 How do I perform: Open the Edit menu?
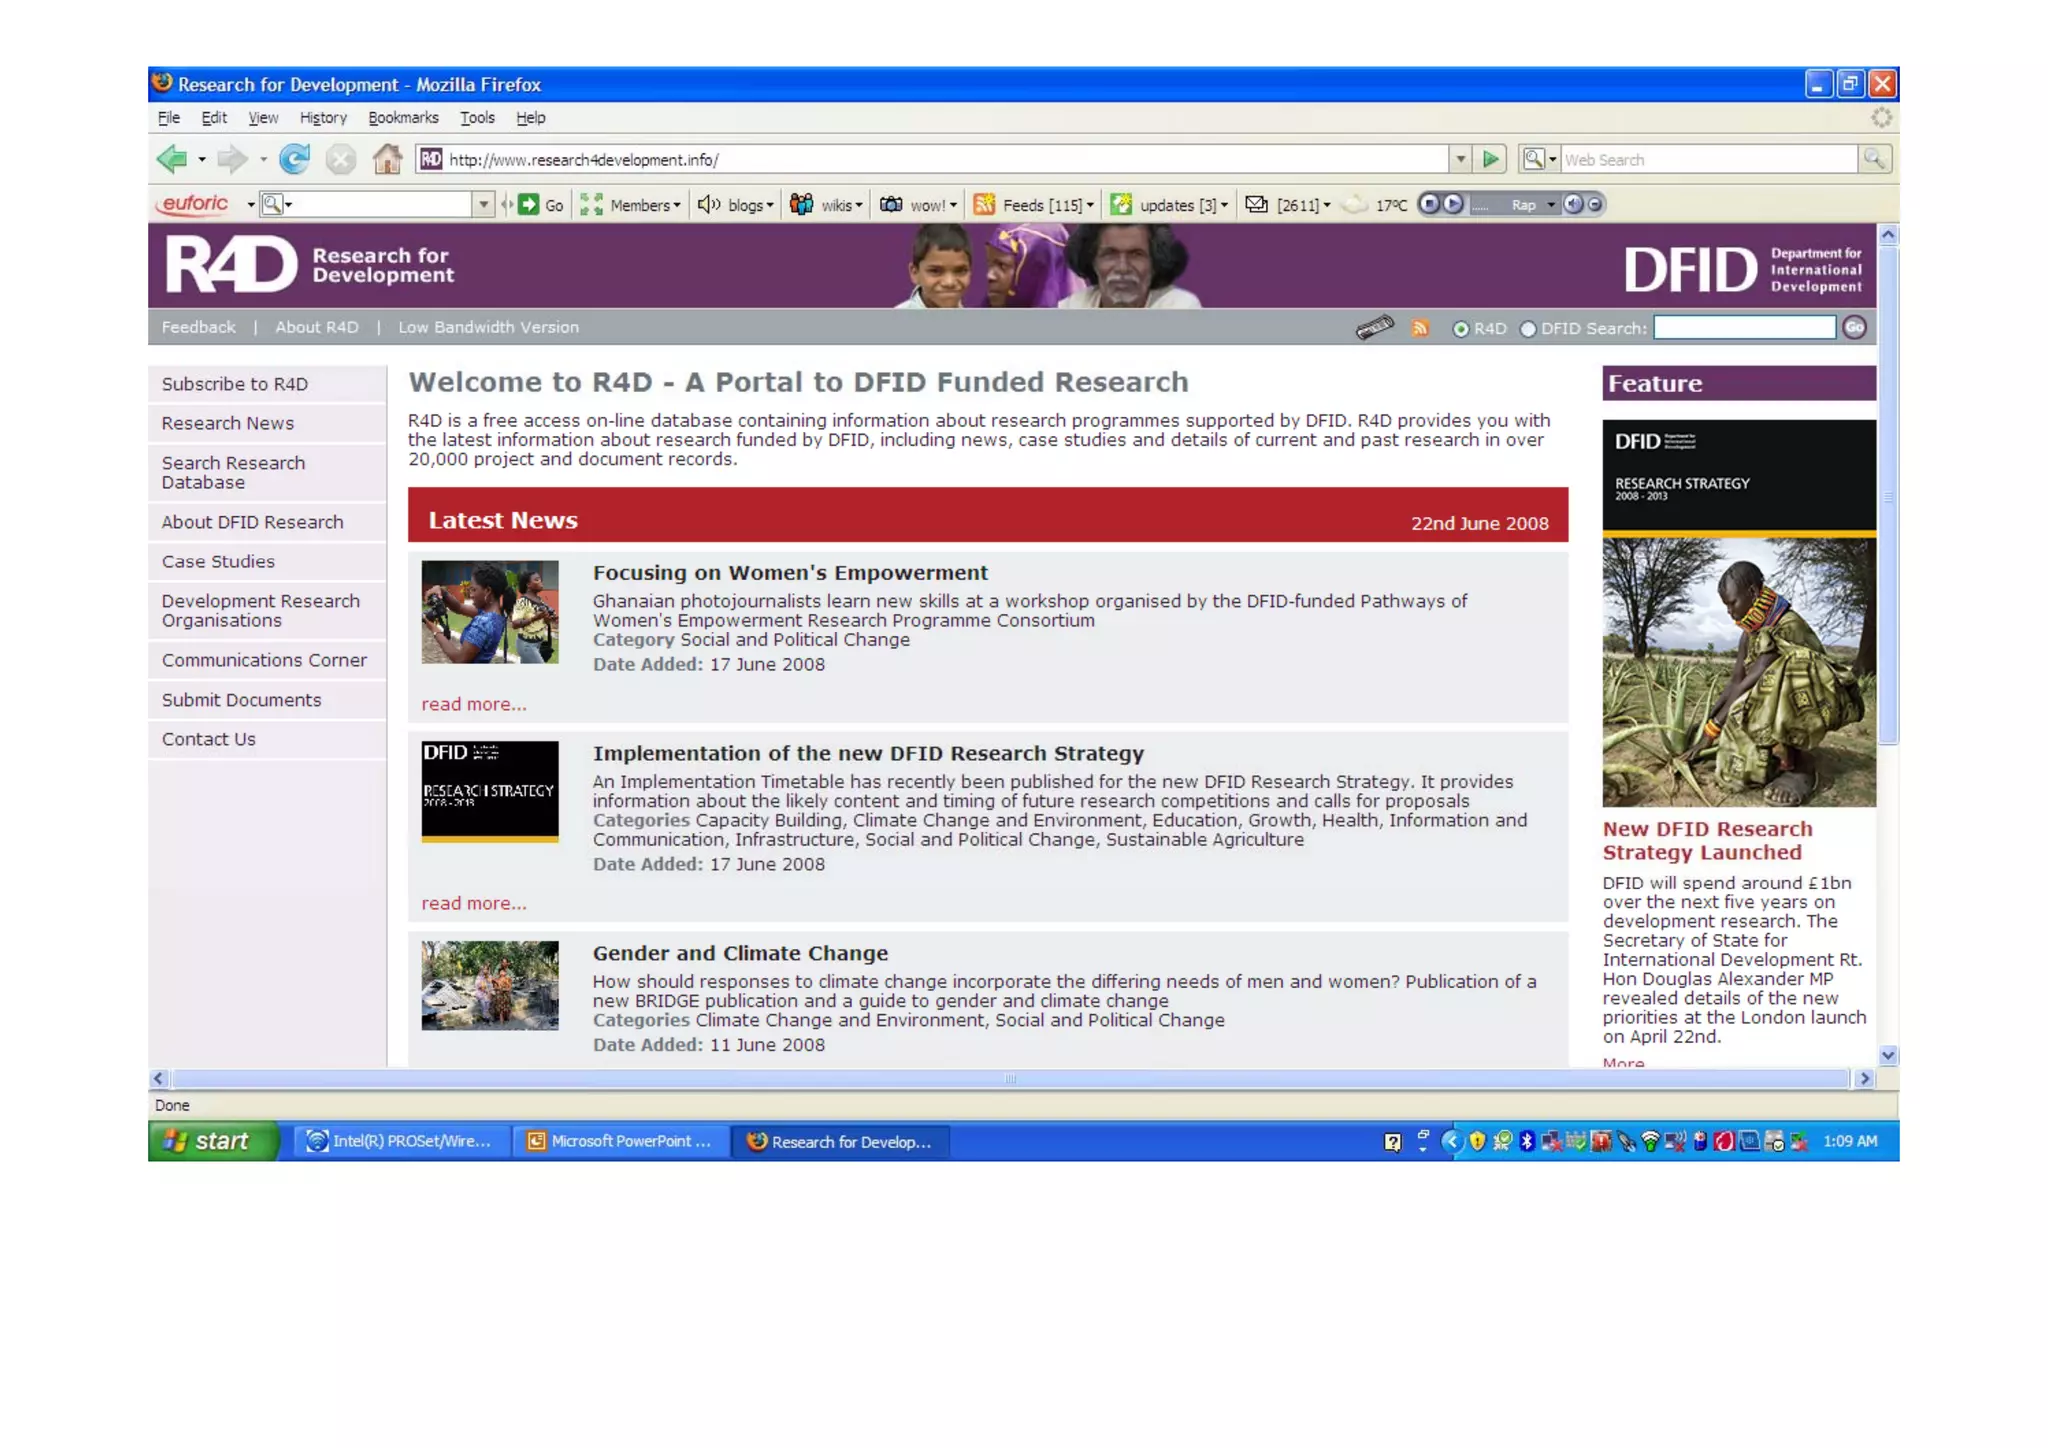pos(214,118)
